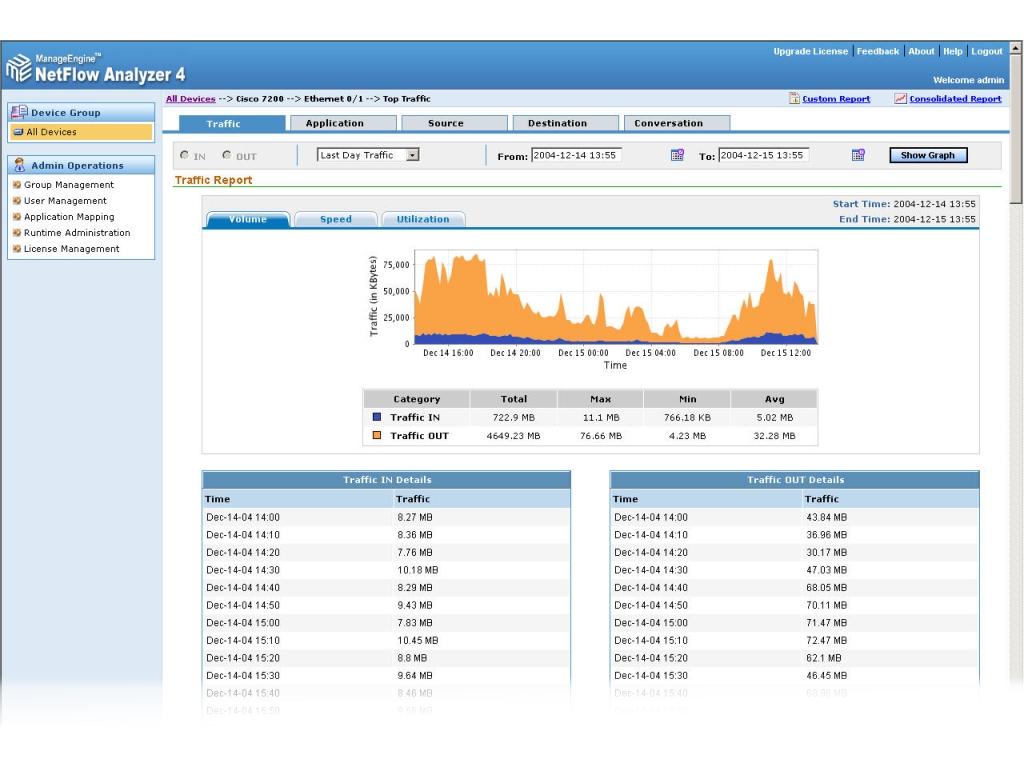Open User Management

(x=65, y=200)
